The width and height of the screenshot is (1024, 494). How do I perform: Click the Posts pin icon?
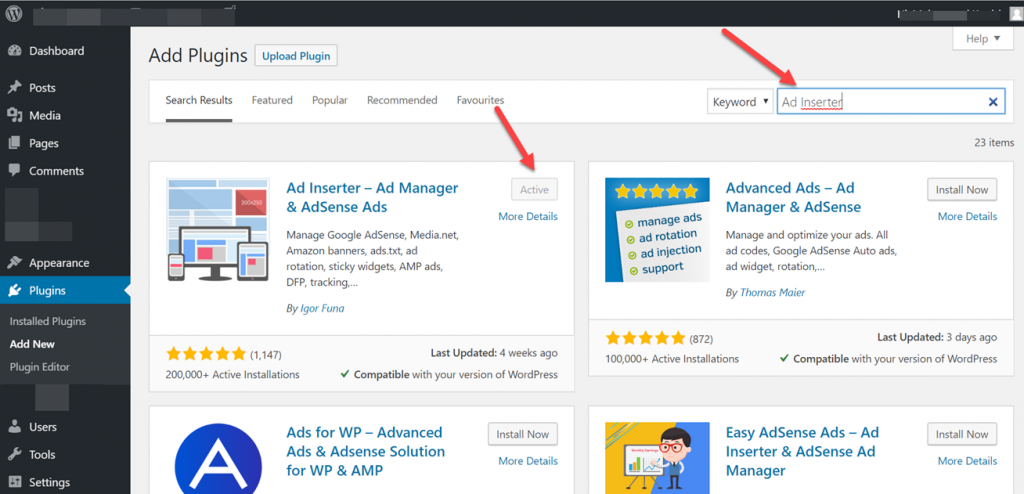click(14, 88)
